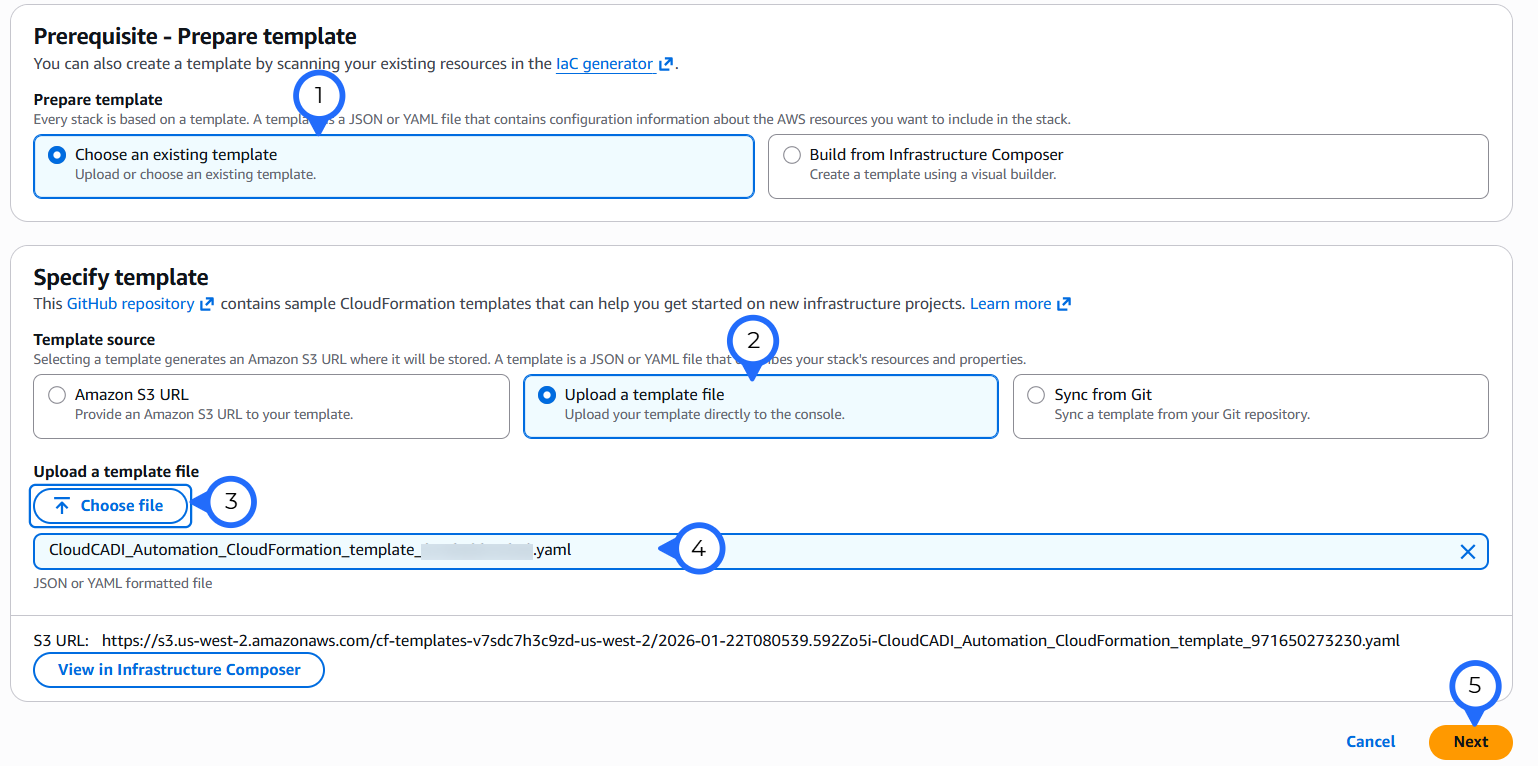Screen dimensions: 1538x766
Task: Open the GitHub repository link
Action: click(x=130, y=304)
